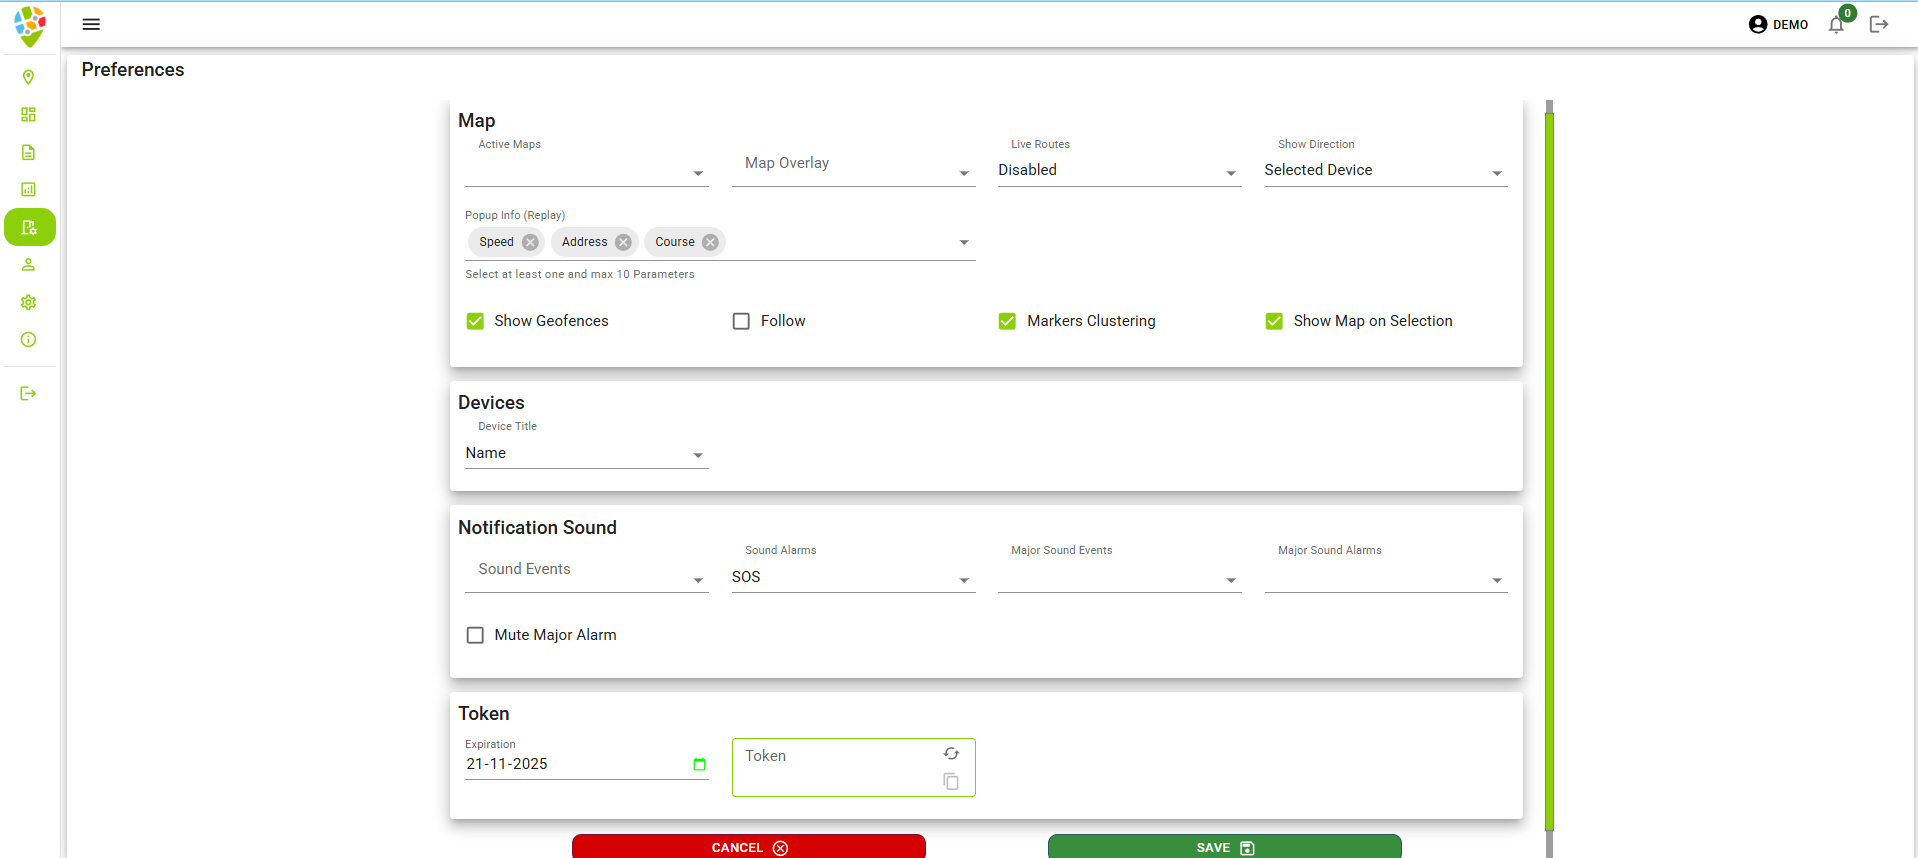This screenshot has height=858, width=1918.
Task: Click the map marker sidebar icon
Action: pos(28,77)
